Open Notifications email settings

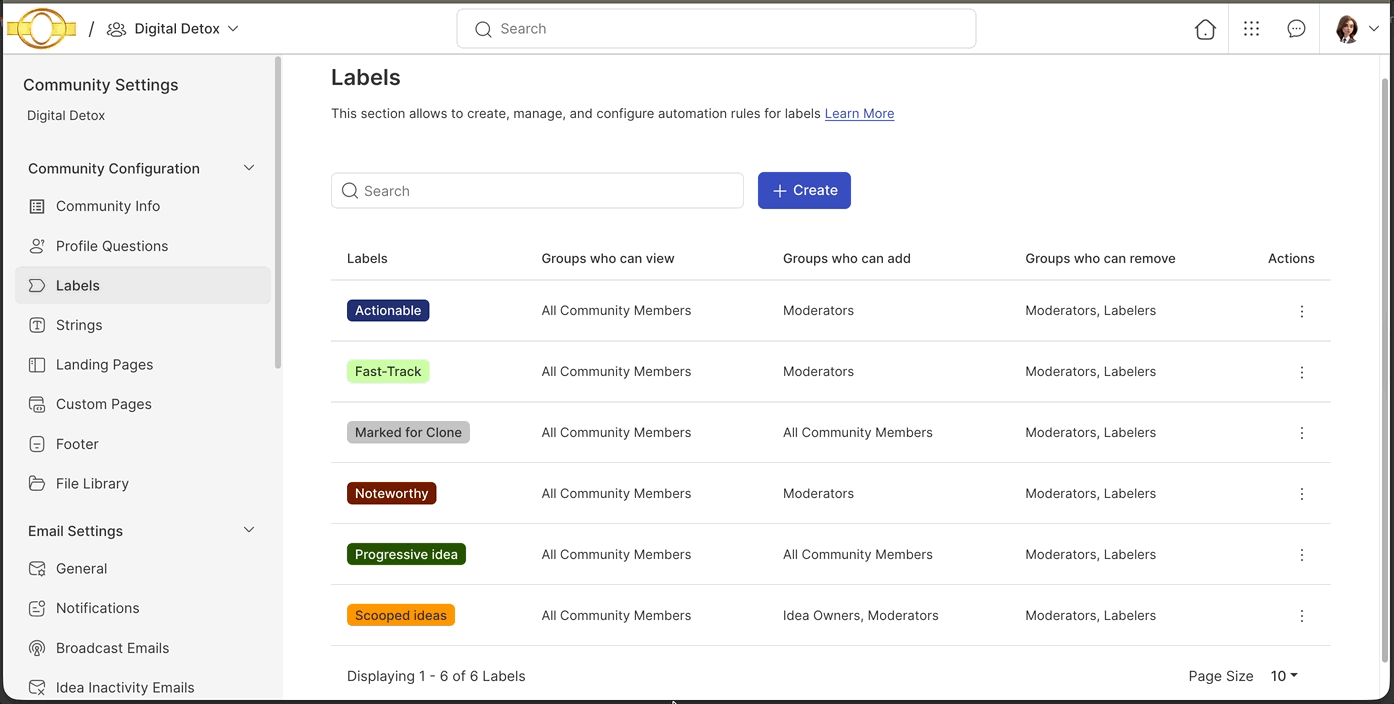(98, 607)
